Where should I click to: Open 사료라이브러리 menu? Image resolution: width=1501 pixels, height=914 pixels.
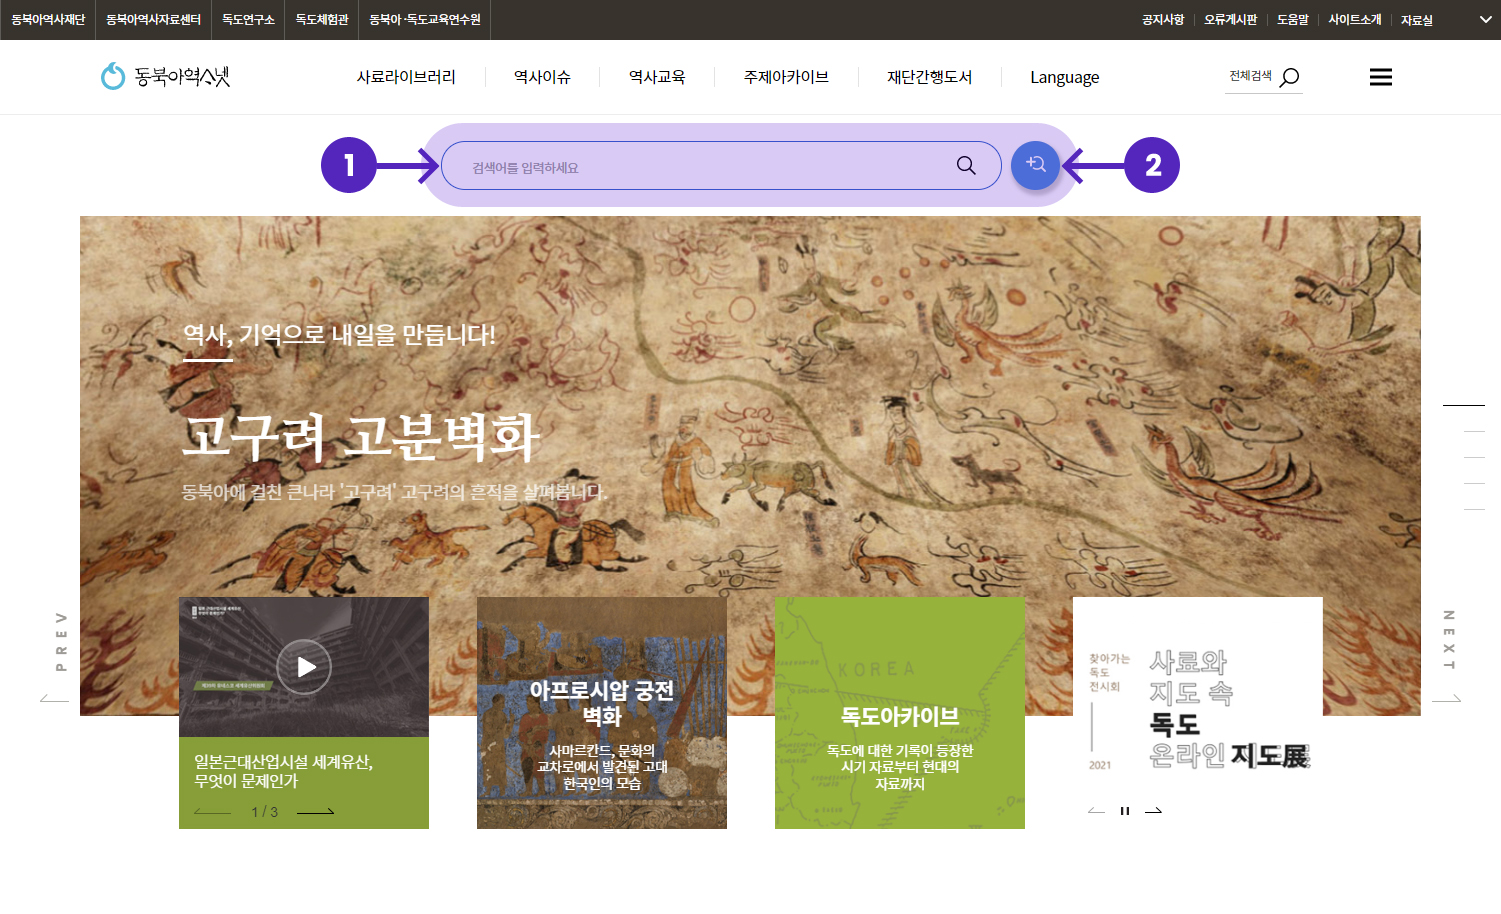coord(406,77)
